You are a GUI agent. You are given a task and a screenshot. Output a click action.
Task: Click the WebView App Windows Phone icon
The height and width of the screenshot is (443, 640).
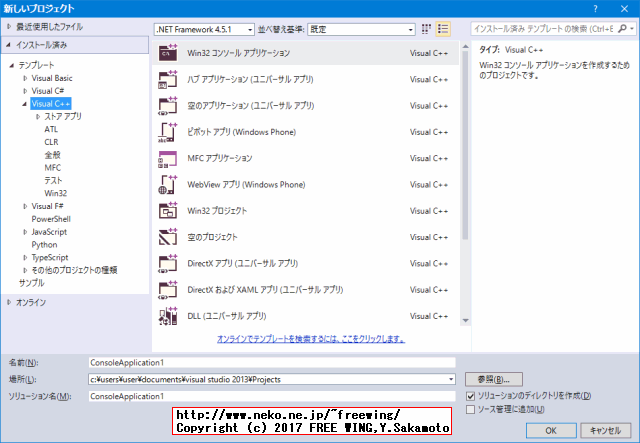168,185
